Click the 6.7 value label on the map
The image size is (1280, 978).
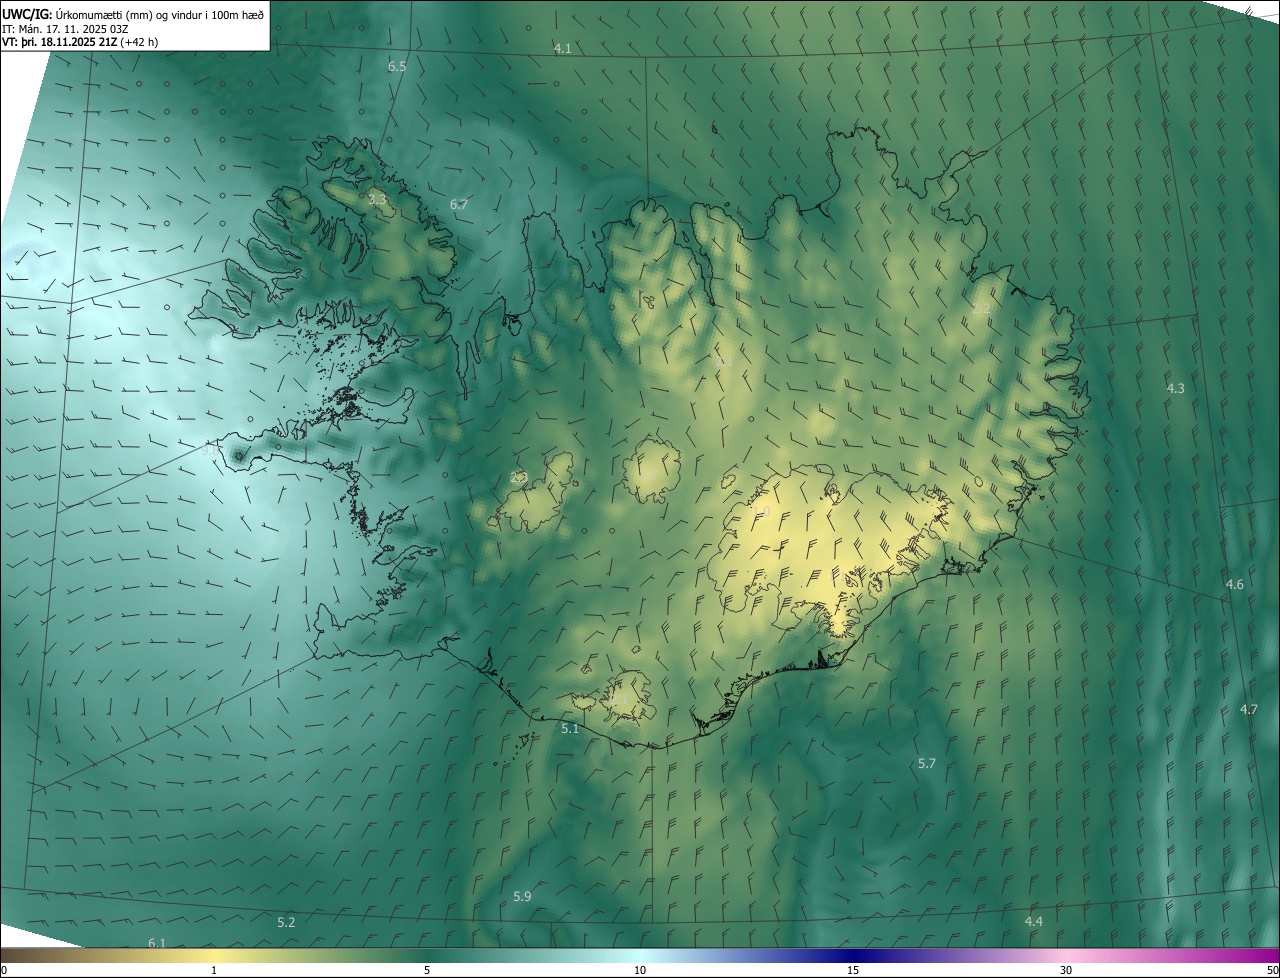[459, 204]
